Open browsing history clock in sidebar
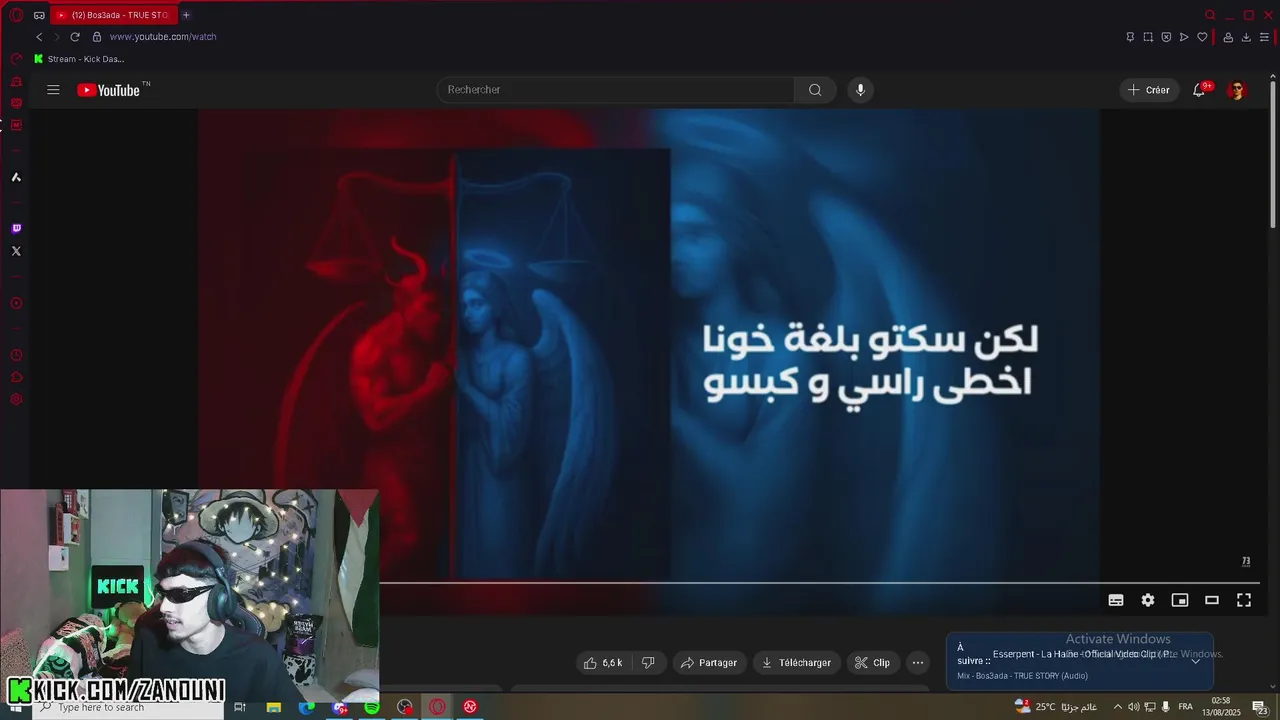Viewport: 1280px width, 720px height. click(16, 355)
